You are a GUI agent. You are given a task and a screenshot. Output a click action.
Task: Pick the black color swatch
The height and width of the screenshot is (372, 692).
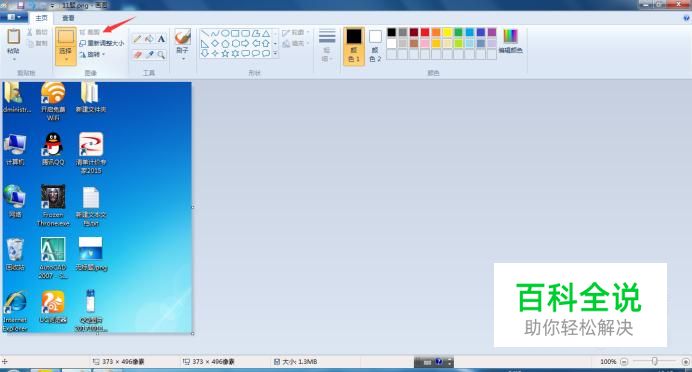(391, 32)
